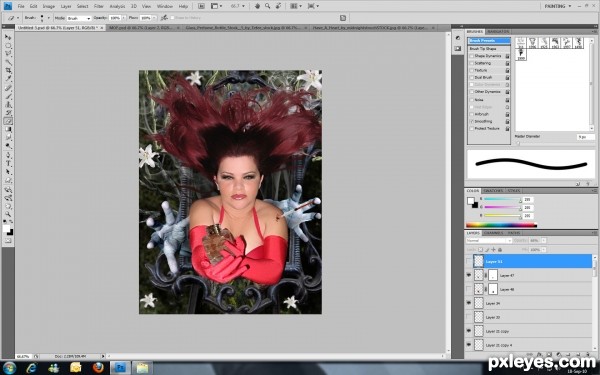Select the Pen tool
Screen dimensions: 600x375
(x=8, y=155)
